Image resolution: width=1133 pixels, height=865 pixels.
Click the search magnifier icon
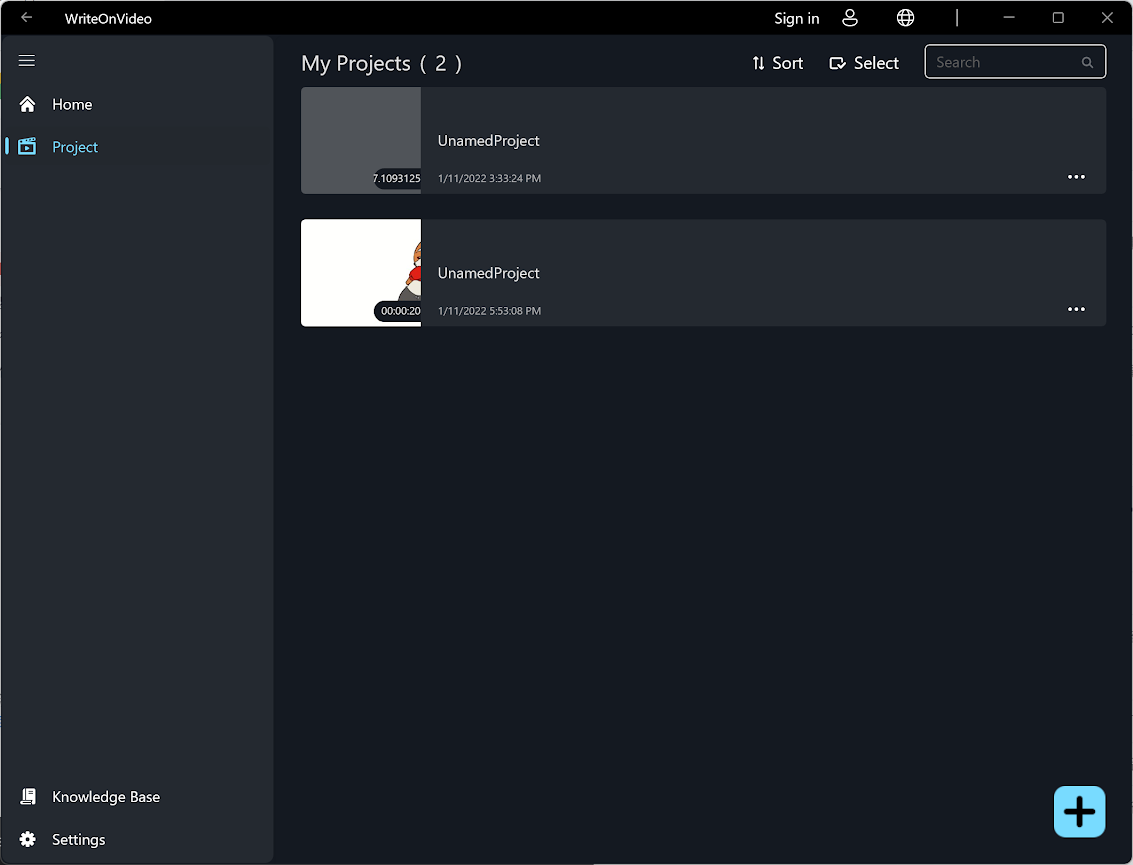tap(1087, 63)
